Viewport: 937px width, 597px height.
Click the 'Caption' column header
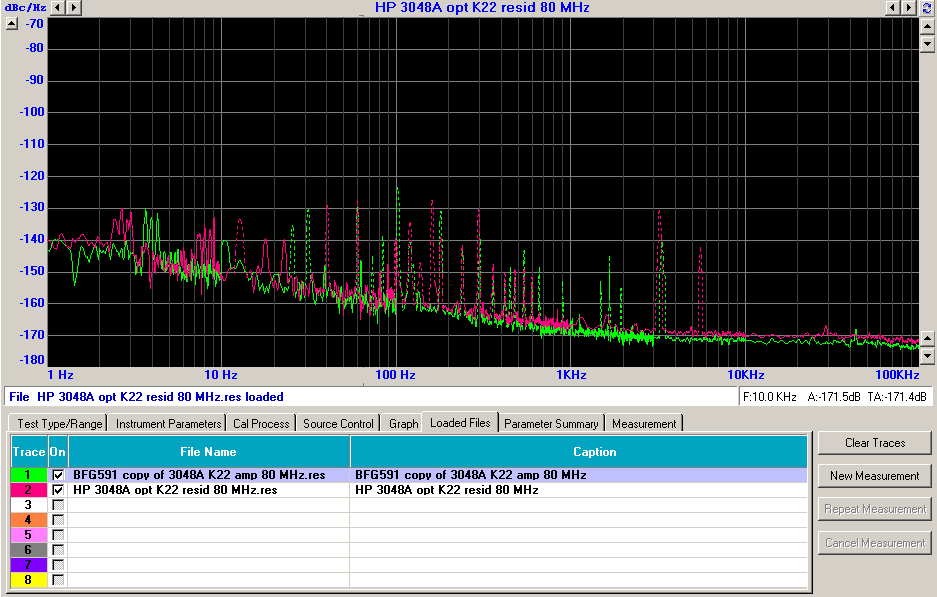578,452
